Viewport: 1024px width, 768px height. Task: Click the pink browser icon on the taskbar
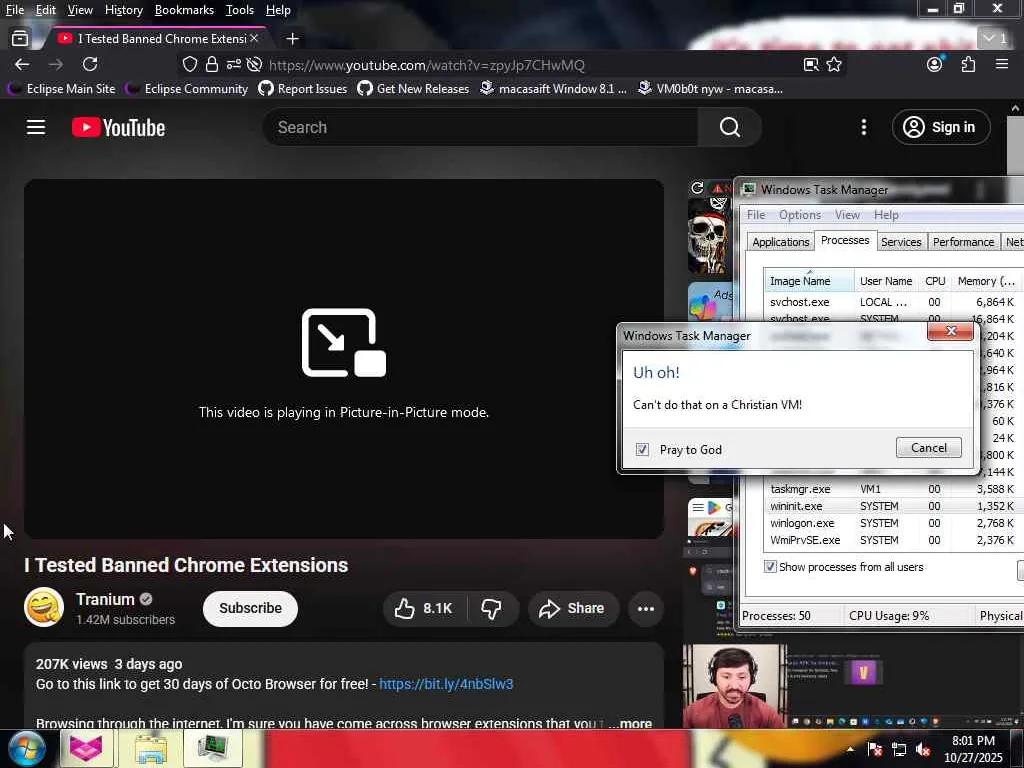86,748
